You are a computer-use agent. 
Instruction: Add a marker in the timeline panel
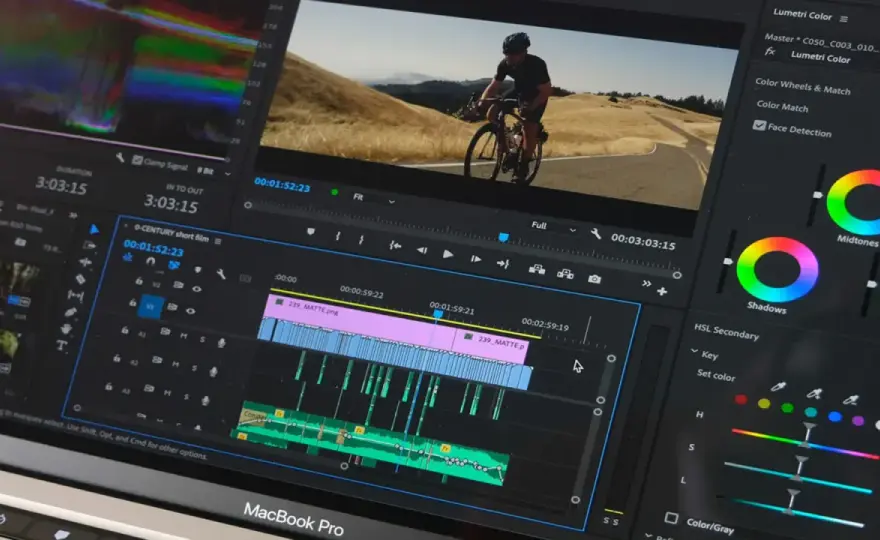[198, 270]
